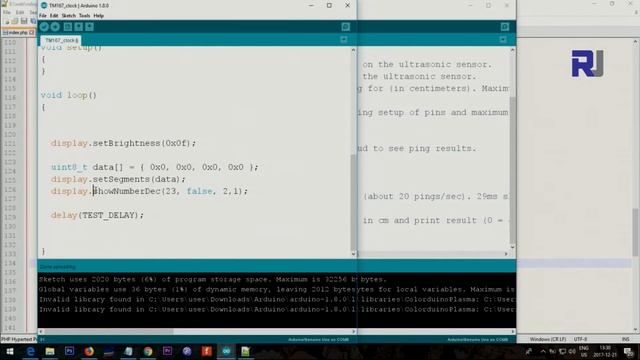
Task: Open the Action Center notifications icon
Action: point(629,351)
